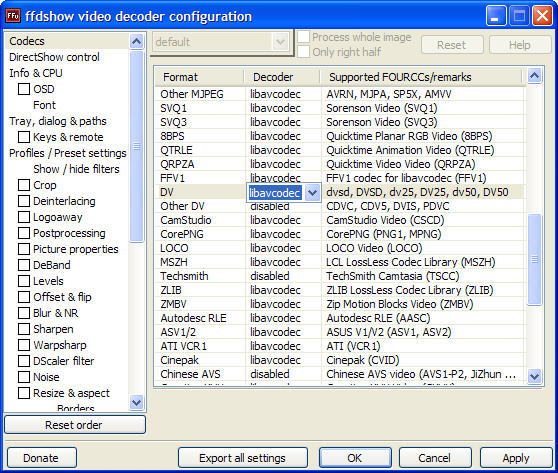This screenshot has height=473, width=558.
Task: Open the Font settings page
Action: coord(44,105)
